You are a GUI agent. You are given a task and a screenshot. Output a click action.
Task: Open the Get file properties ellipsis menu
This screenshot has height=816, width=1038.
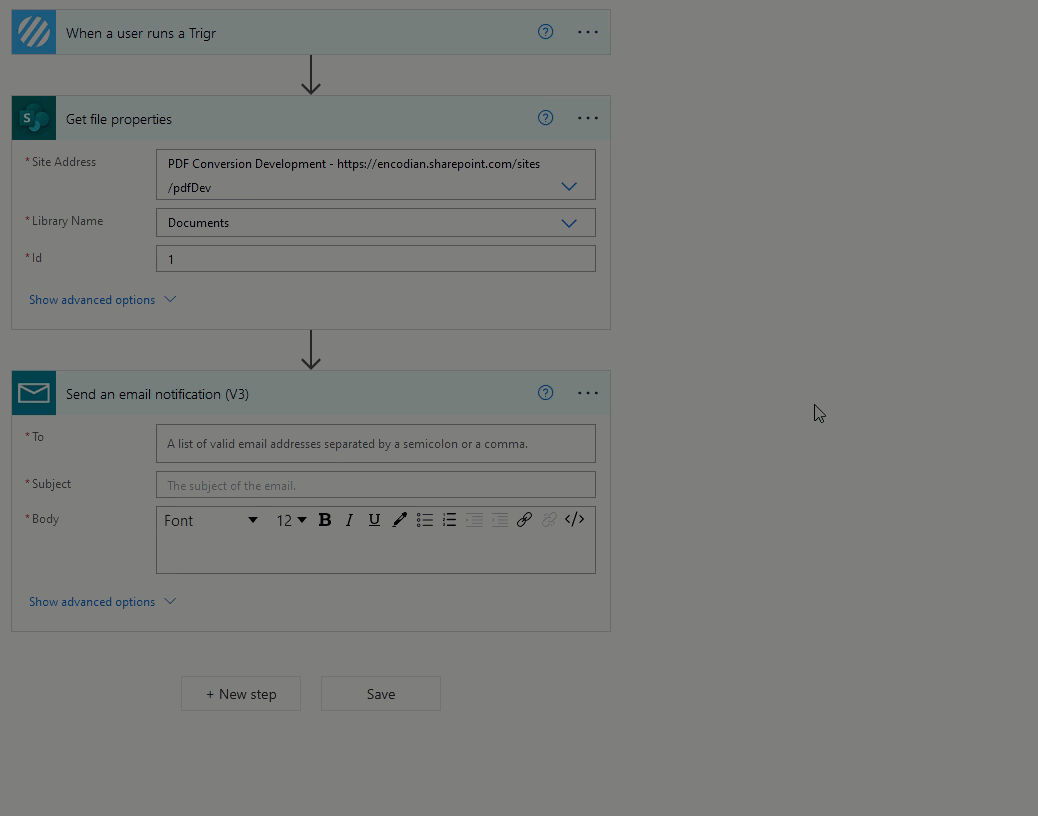point(588,118)
